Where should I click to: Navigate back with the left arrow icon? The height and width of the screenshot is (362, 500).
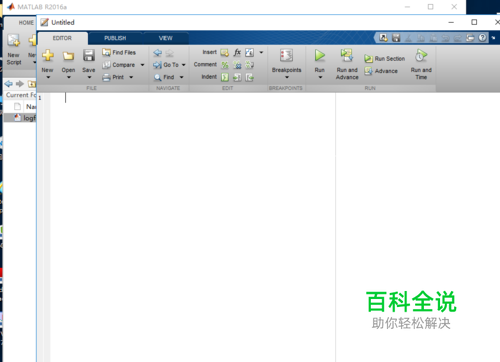point(157,53)
